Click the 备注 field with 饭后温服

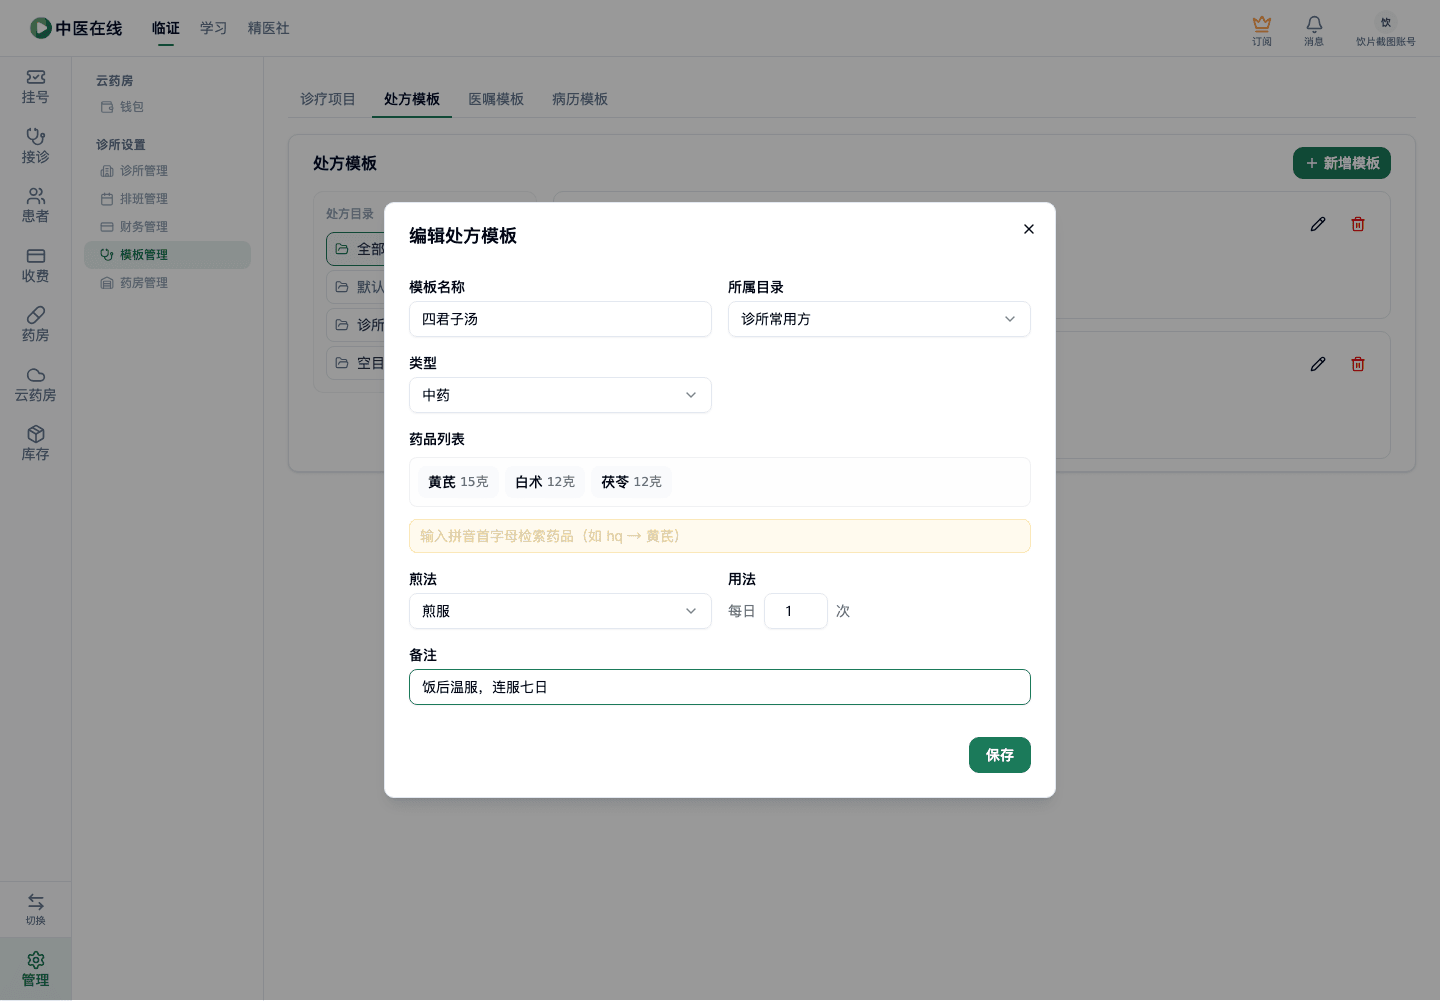[720, 687]
